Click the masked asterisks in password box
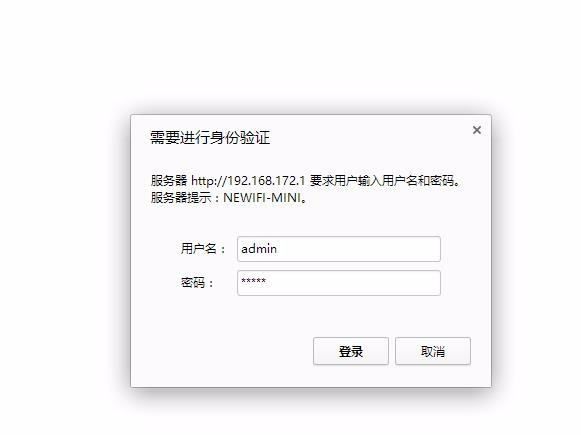Viewport: 581px width, 435px height. tap(253, 280)
